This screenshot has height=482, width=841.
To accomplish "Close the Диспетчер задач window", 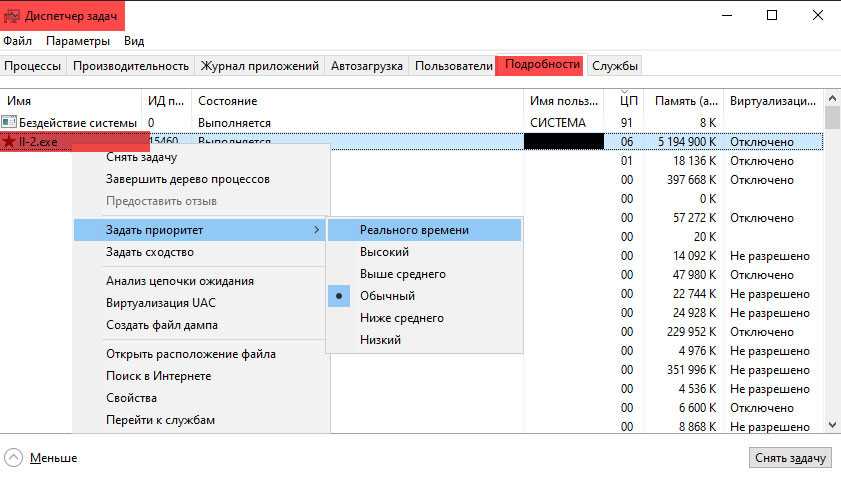I will coord(817,15).
